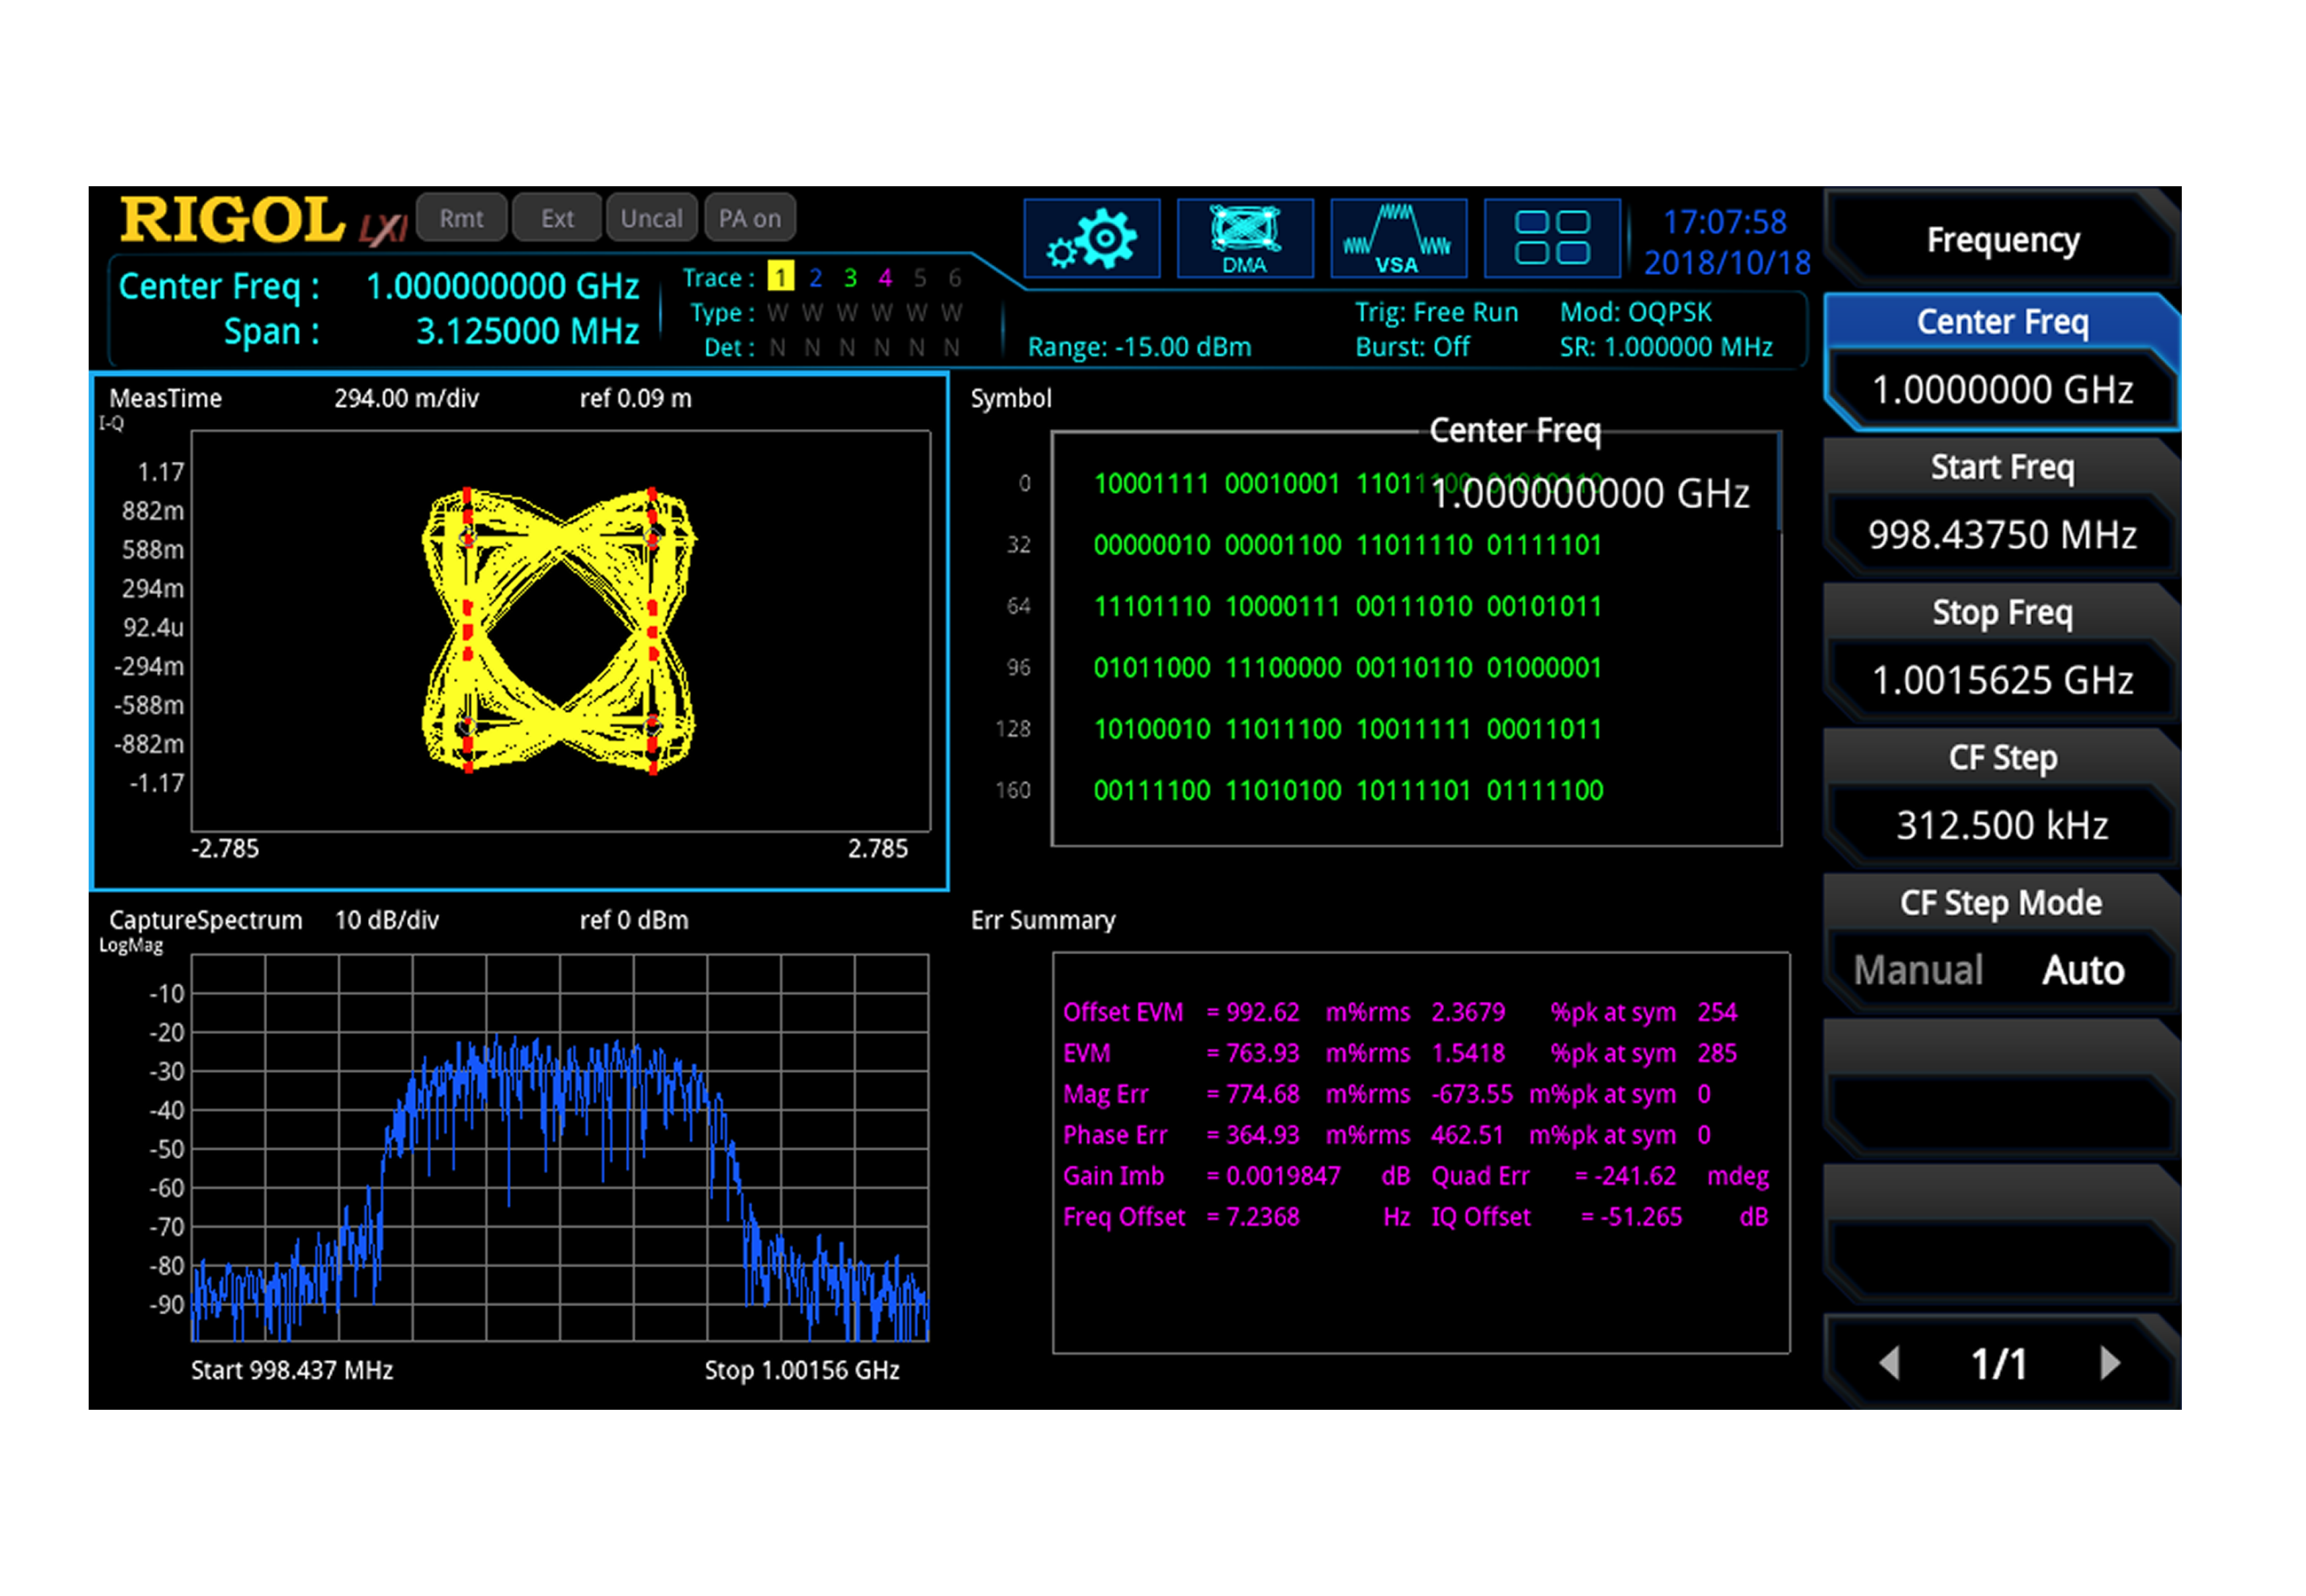Click the RIGOL logo
Screen dimensions: 2306x1596
[232, 220]
